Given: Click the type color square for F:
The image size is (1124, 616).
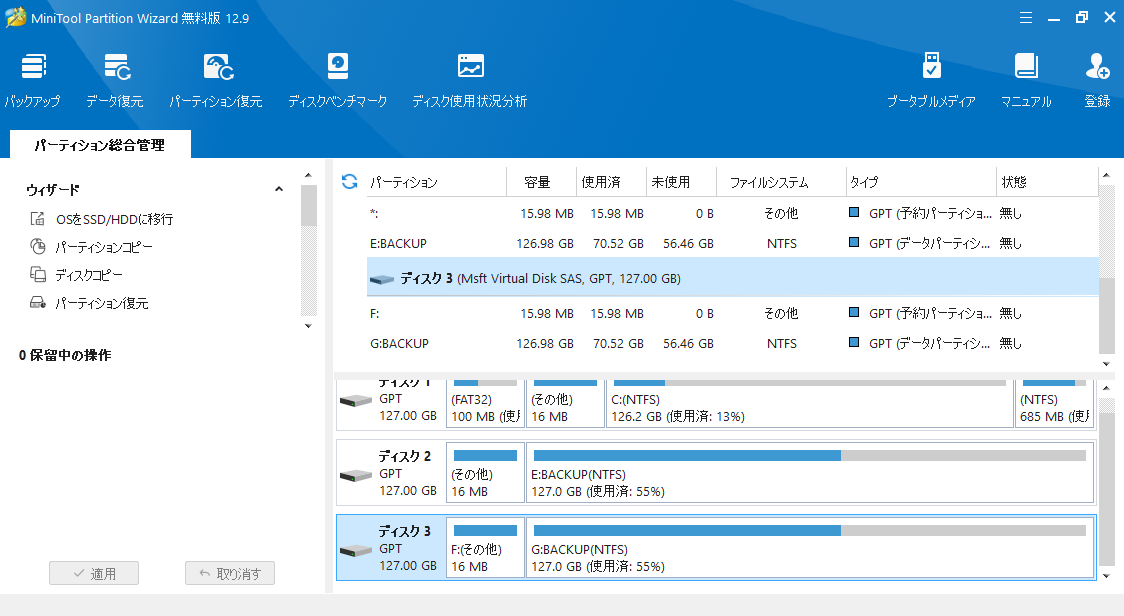Looking at the screenshot, I should tap(854, 312).
